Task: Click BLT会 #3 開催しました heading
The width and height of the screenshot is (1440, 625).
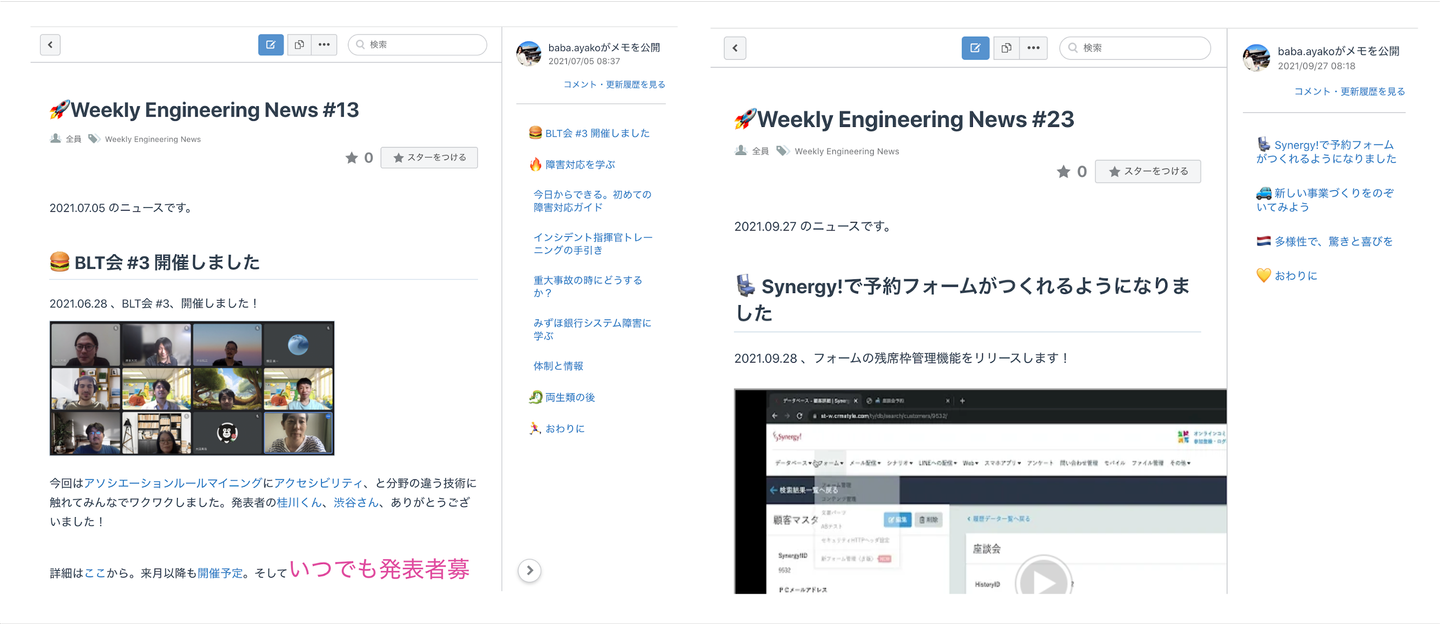Action: (155, 263)
